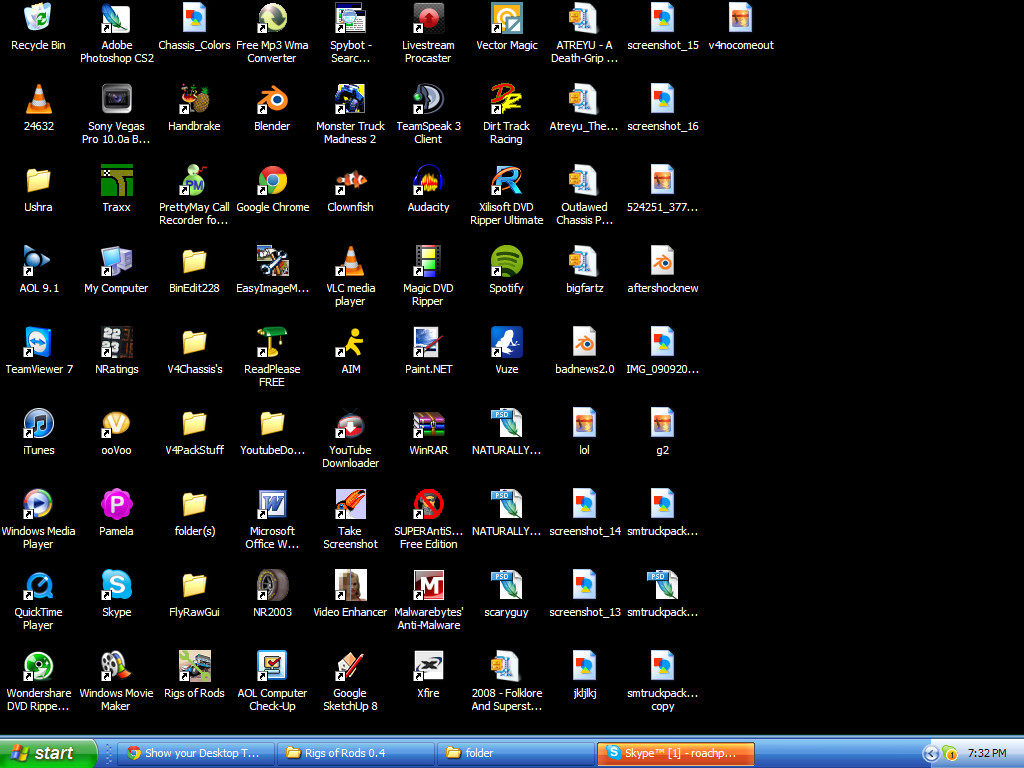The width and height of the screenshot is (1024, 768).
Task: Select the v4nocomeout file
Action: pos(741,18)
